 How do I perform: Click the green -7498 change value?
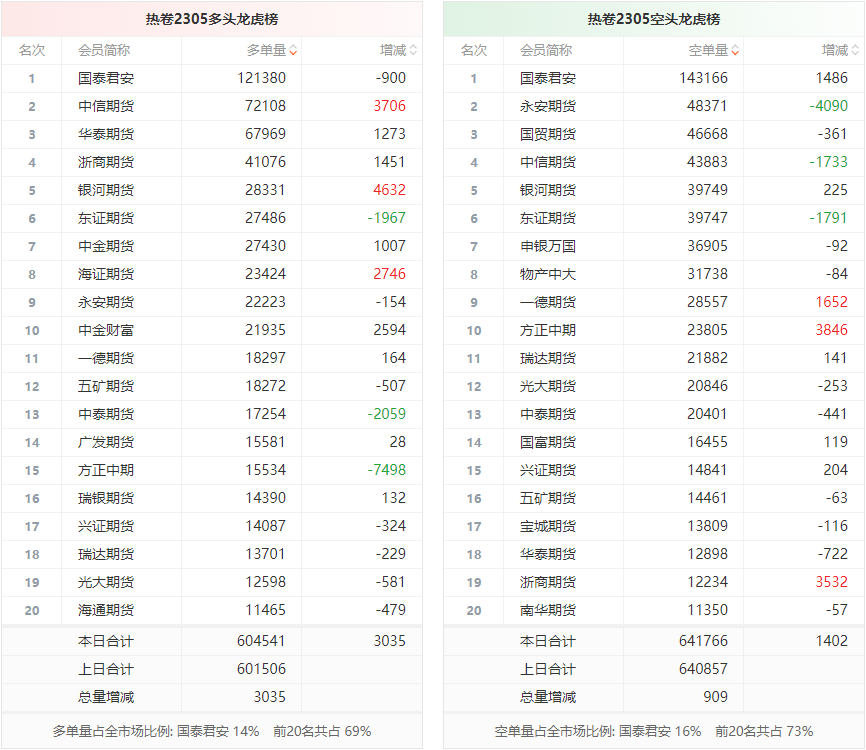(x=386, y=470)
